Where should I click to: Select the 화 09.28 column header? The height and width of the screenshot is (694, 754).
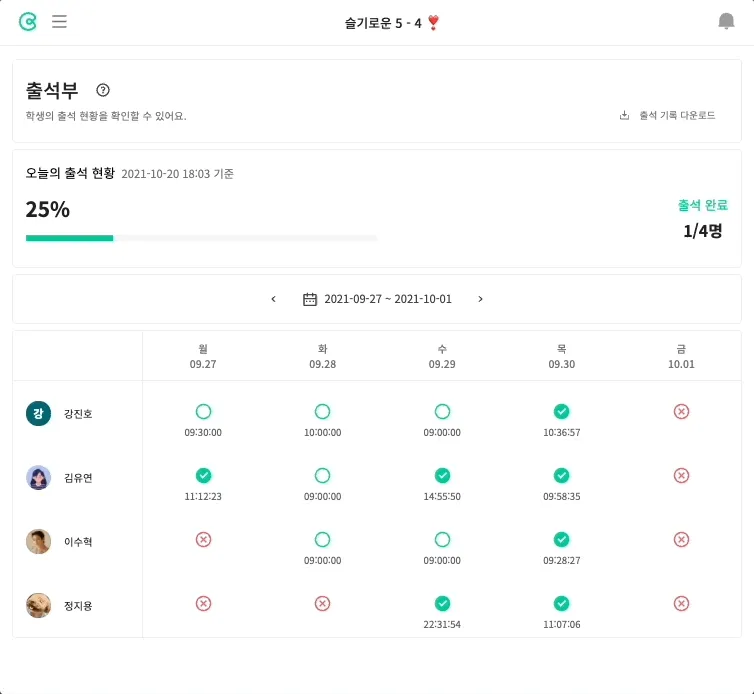[322, 356]
